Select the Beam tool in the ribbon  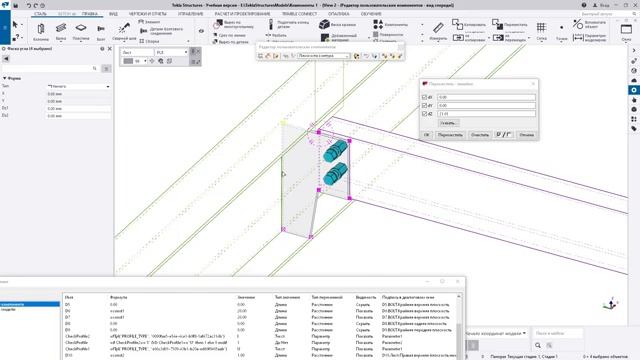61,31
